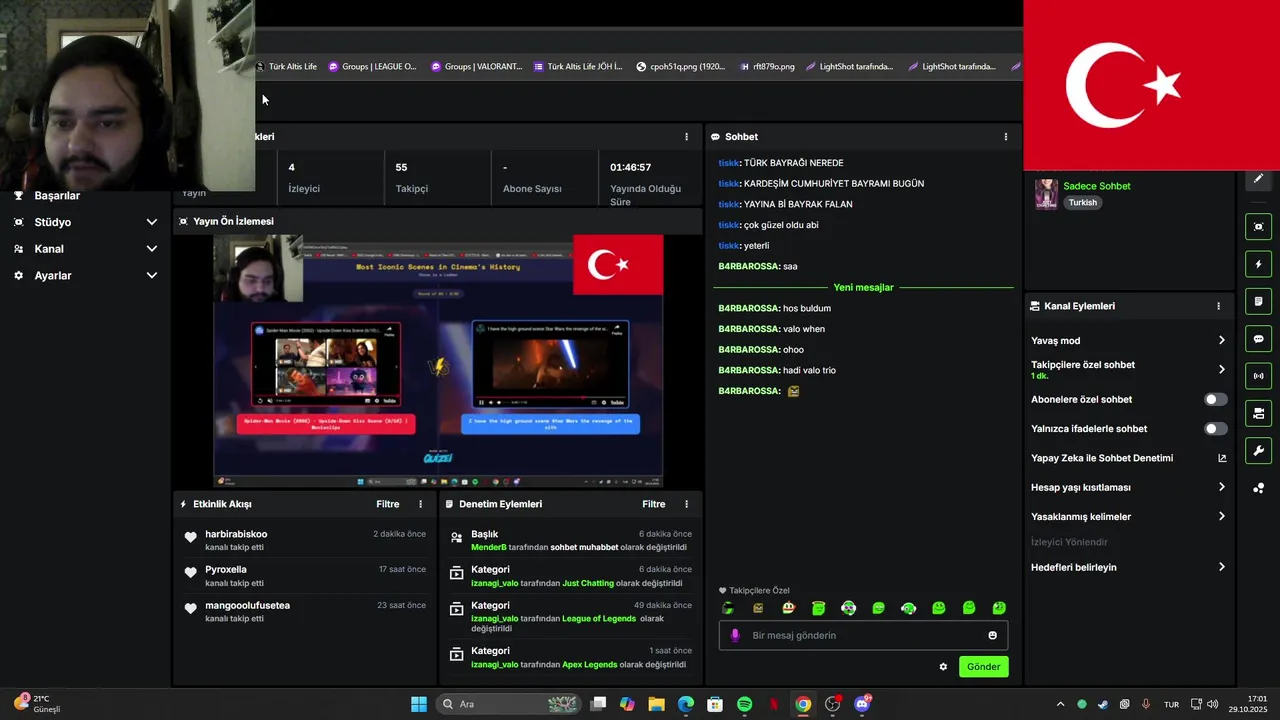Click the three-dots cluster icon in the right sidebar

pos(1259,488)
